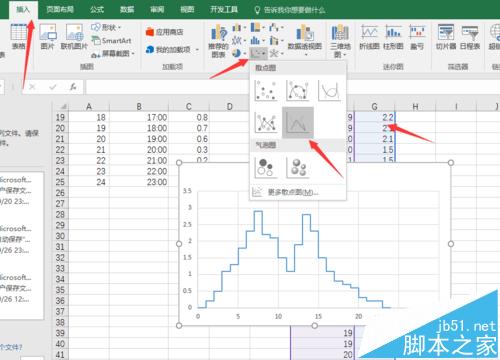Switch to the 开发工具 Developer tab
Viewport: 500px width, 360px height.
224,9
